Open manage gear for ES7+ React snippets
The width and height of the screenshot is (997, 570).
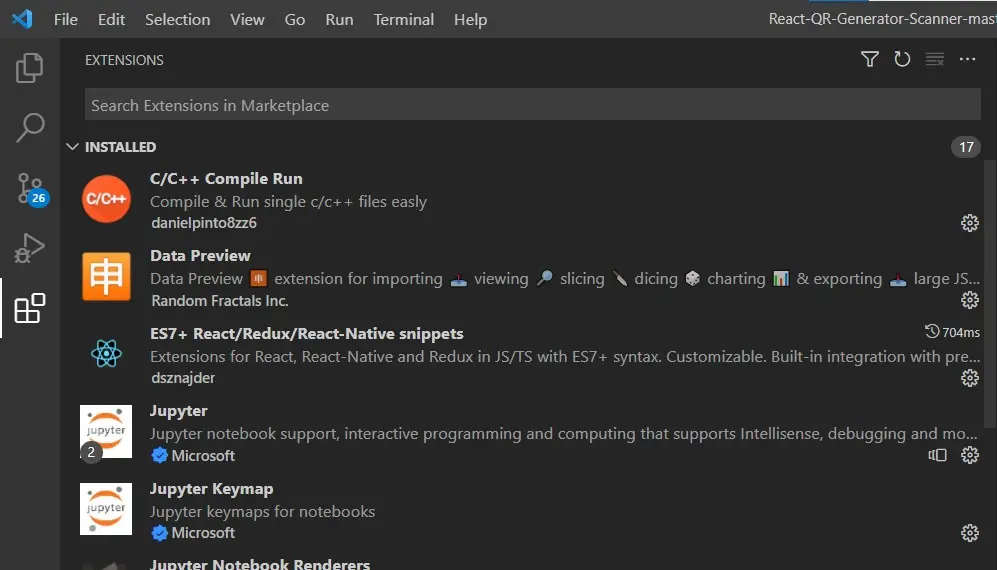[x=970, y=378]
